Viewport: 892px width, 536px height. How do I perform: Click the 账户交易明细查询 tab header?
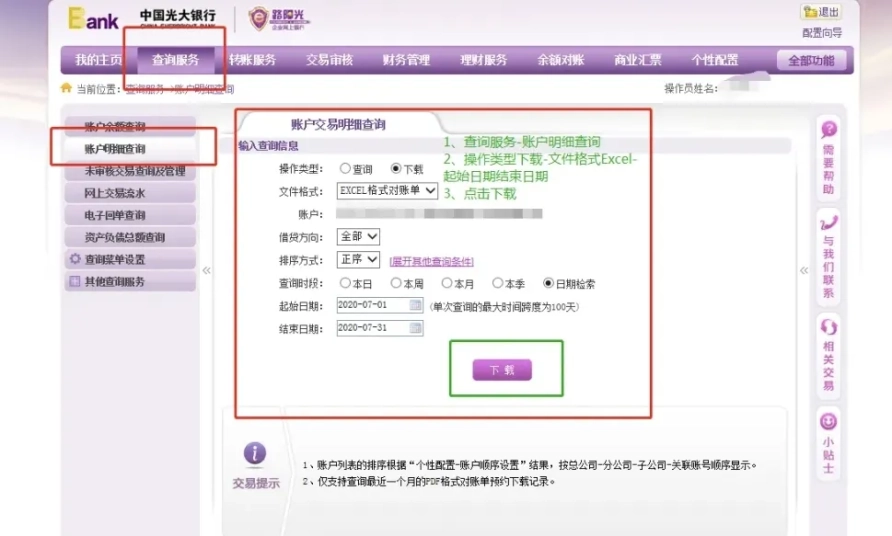pyautogui.click(x=338, y=124)
